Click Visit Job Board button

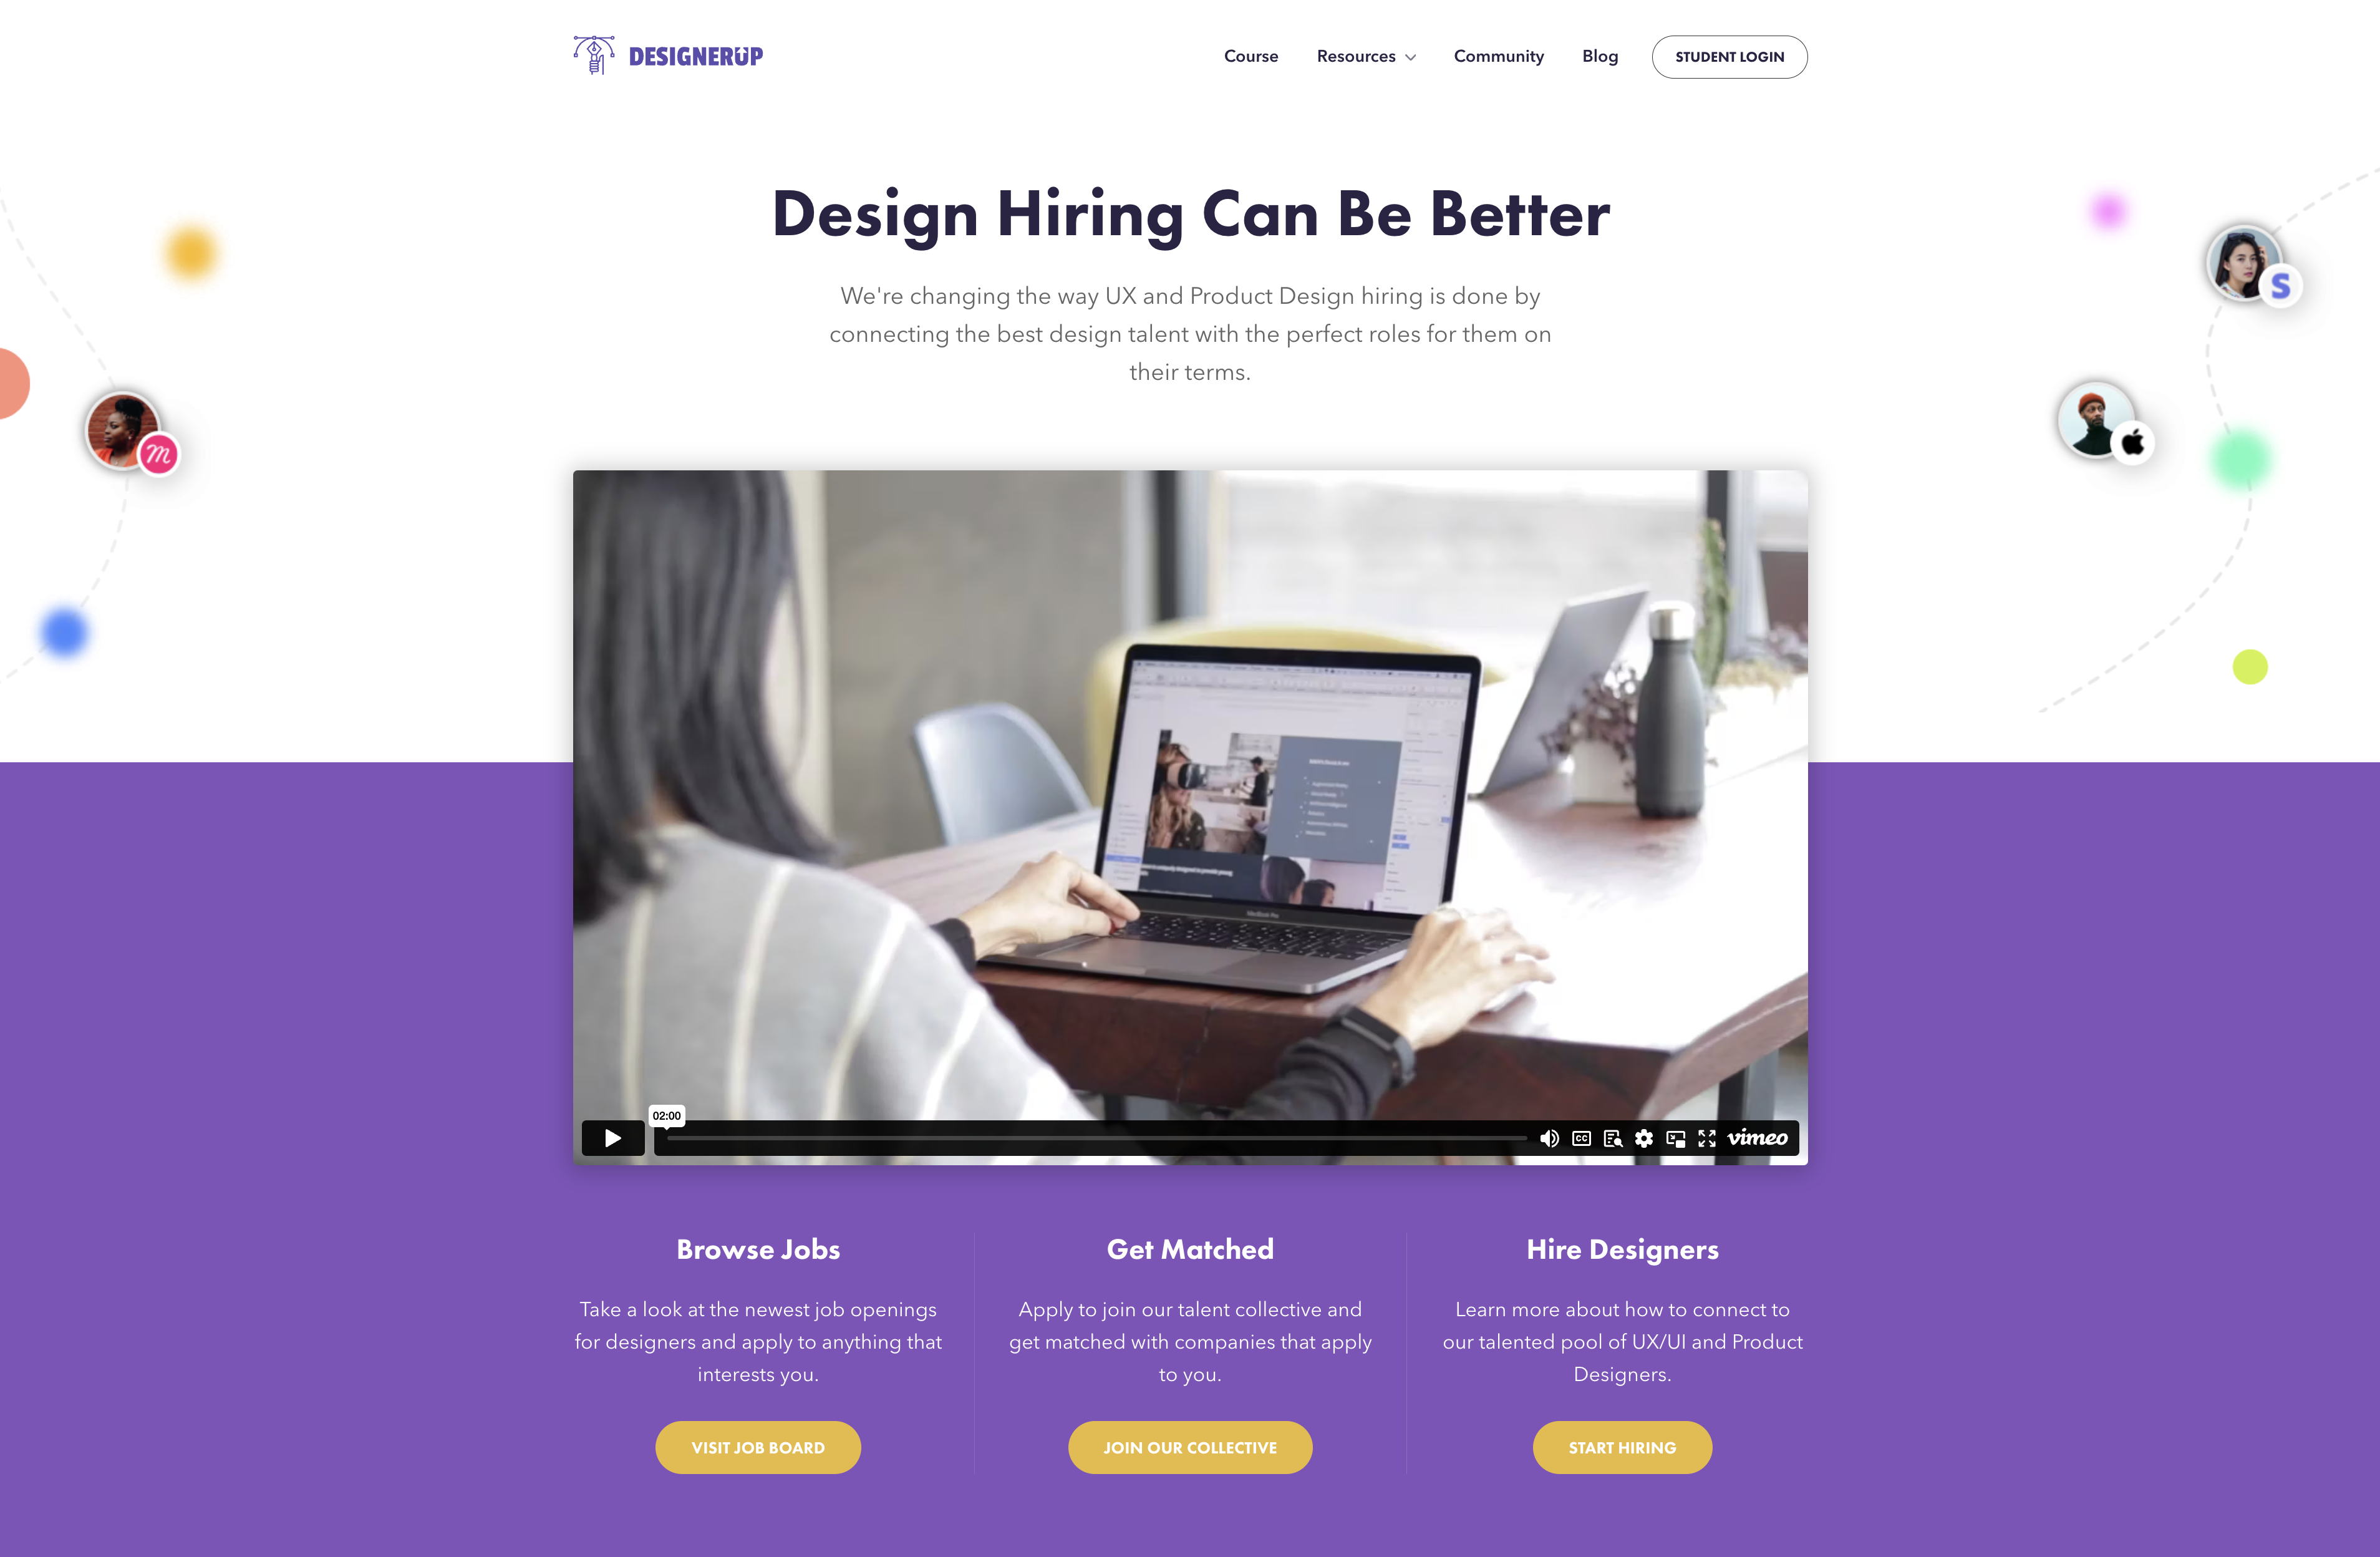click(757, 1446)
